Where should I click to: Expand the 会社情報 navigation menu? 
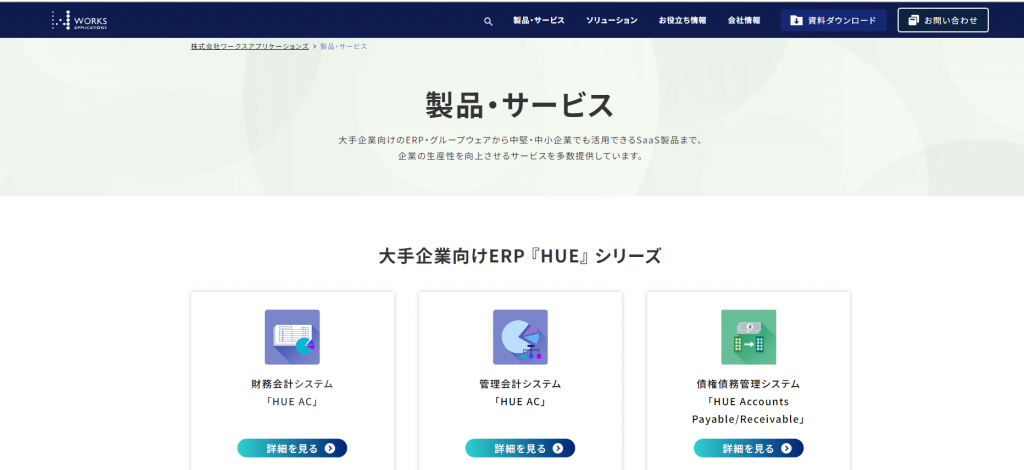(743, 20)
